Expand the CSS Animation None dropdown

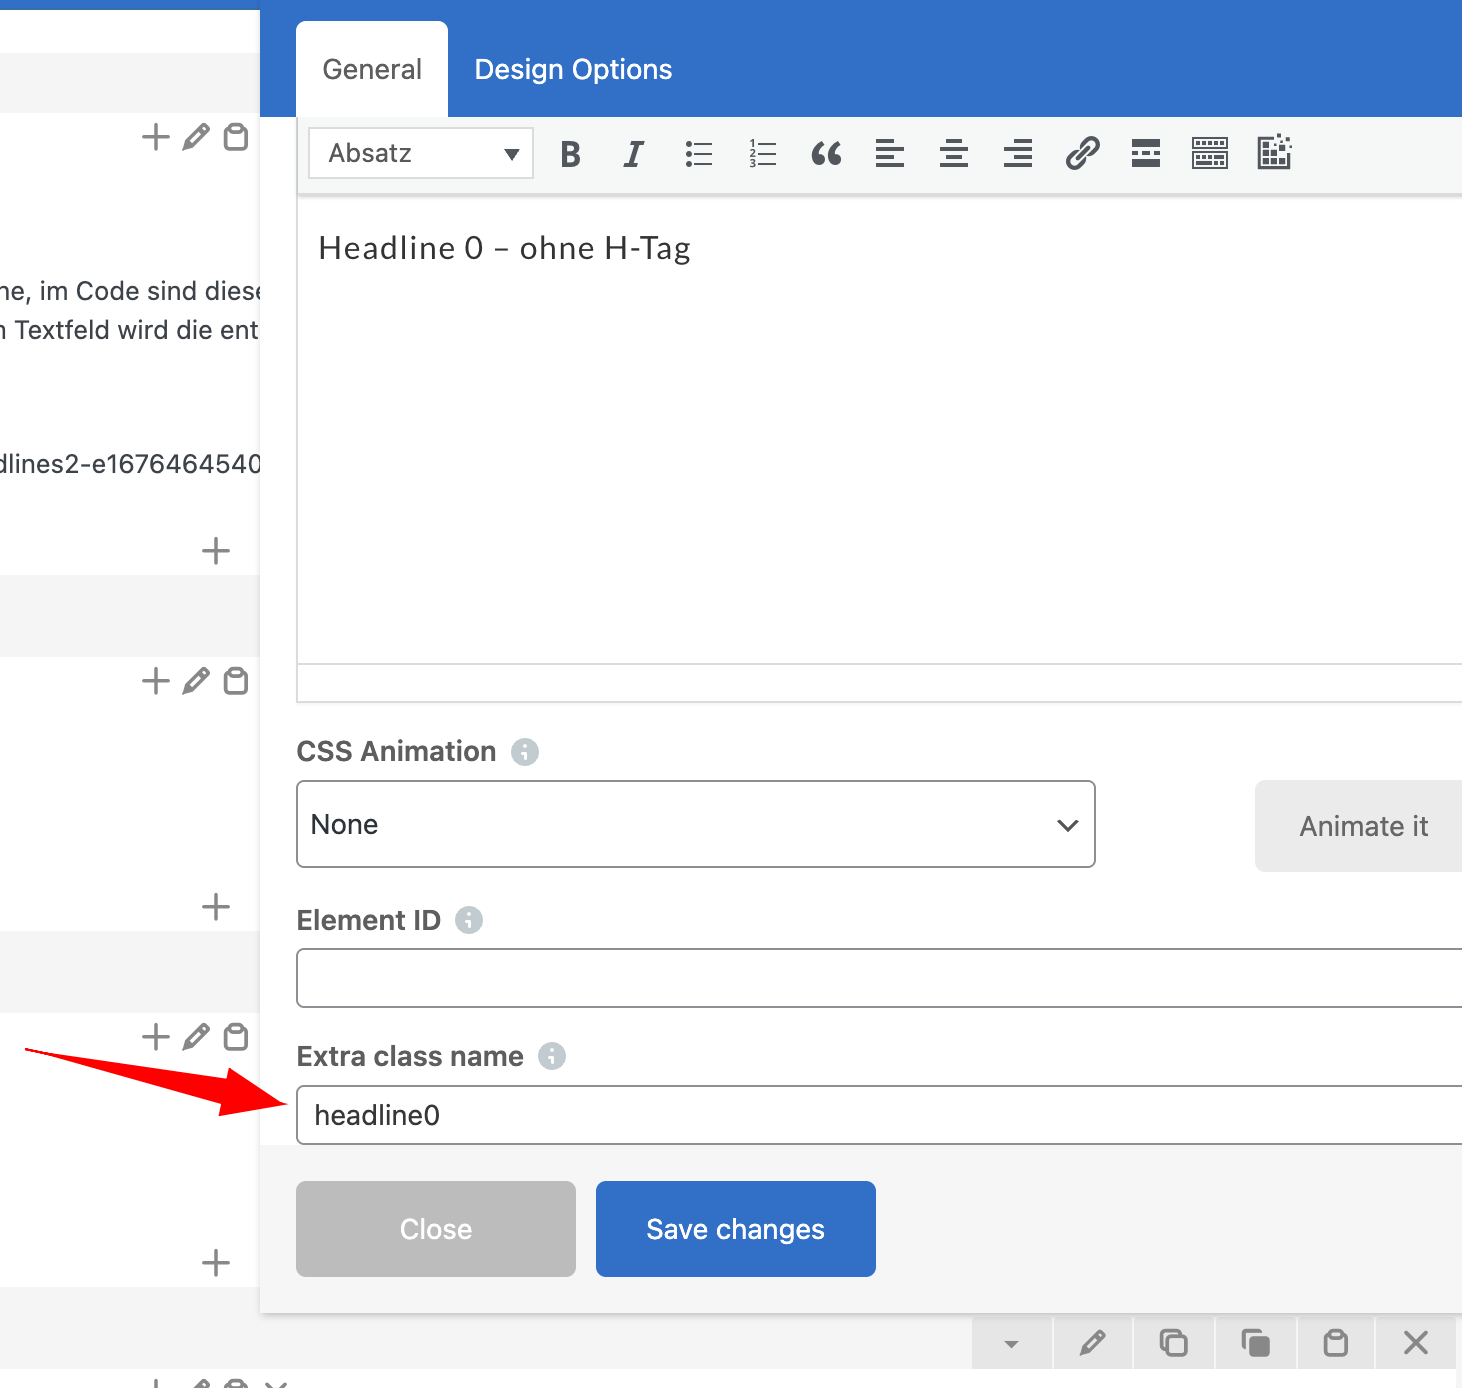click(695, 825)
